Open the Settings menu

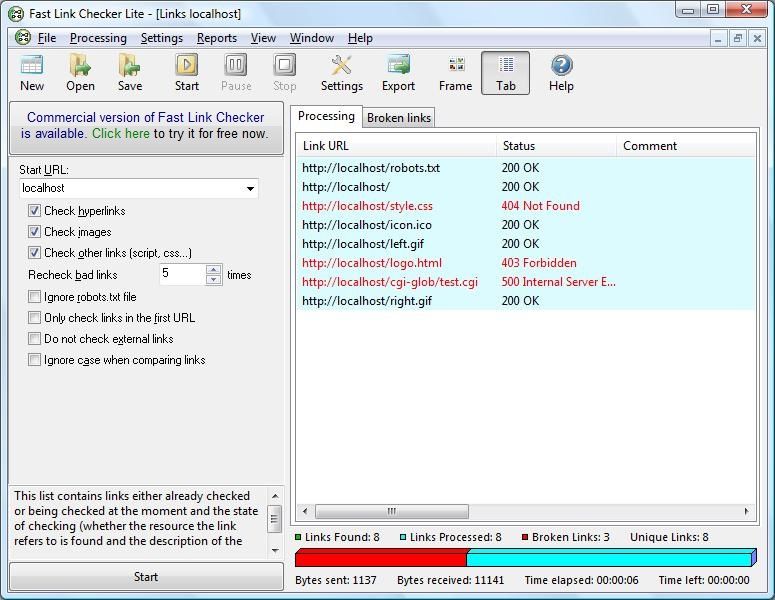coord(162,38)
